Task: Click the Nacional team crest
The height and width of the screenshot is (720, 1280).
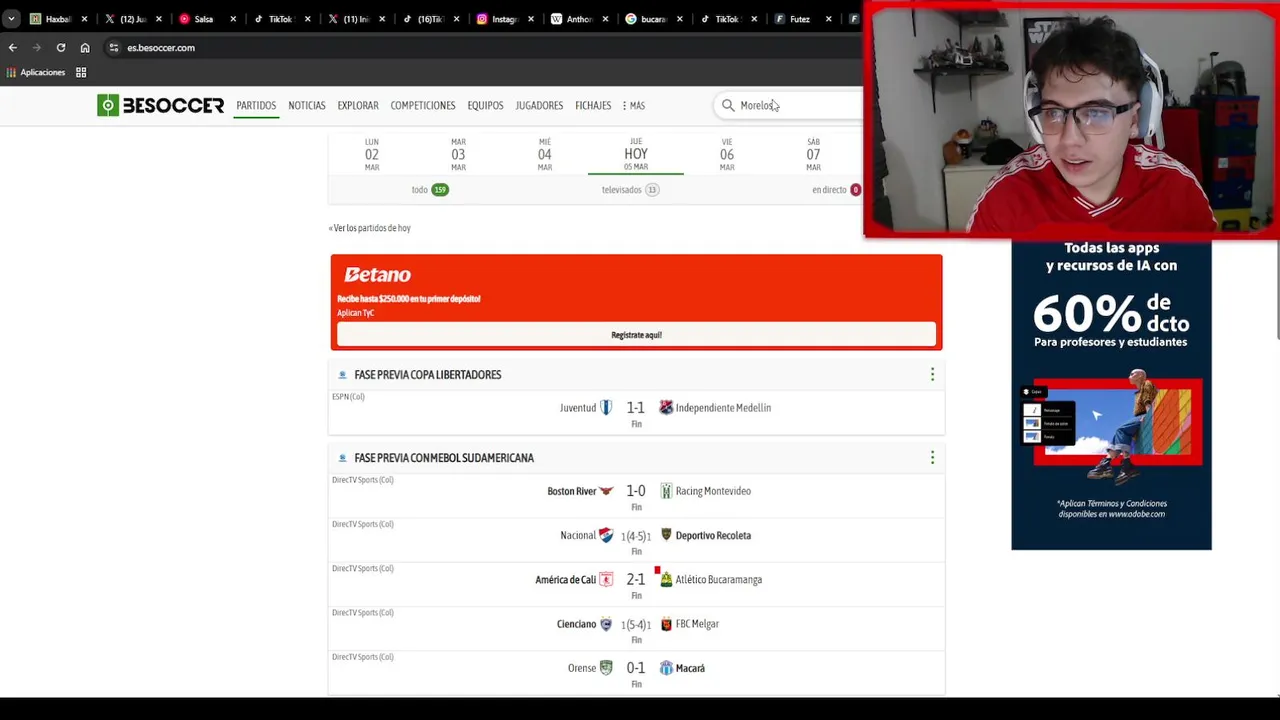Action: (x=606, y=535)
